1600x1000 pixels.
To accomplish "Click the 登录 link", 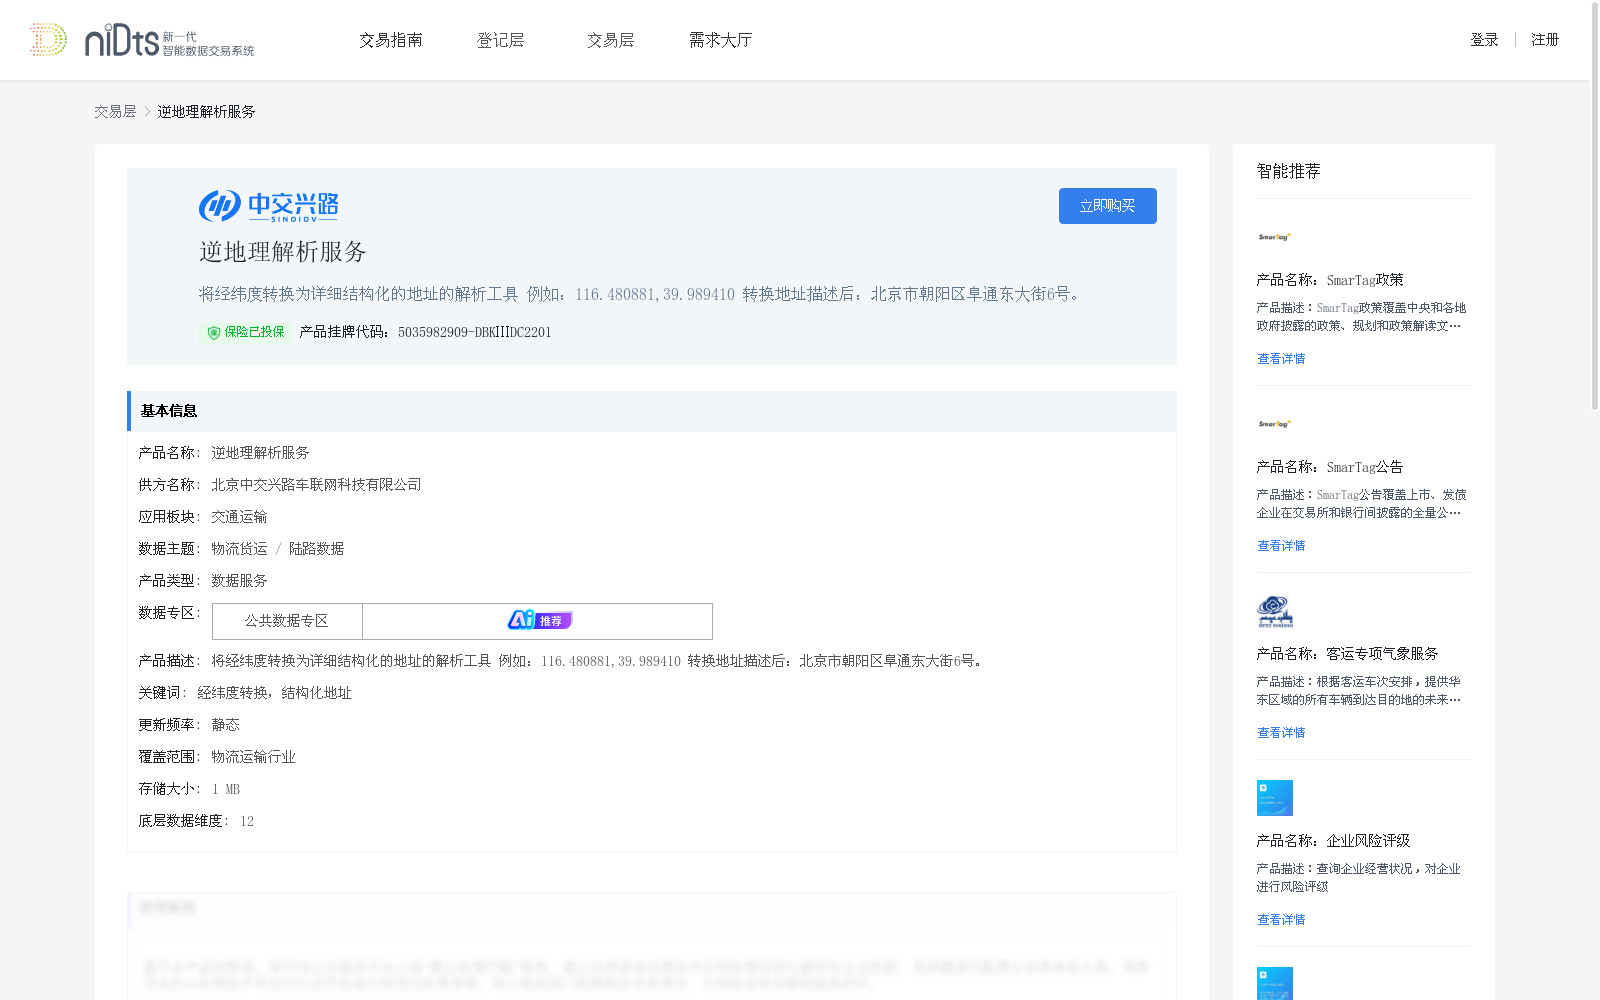I will tap(1484, 40).
